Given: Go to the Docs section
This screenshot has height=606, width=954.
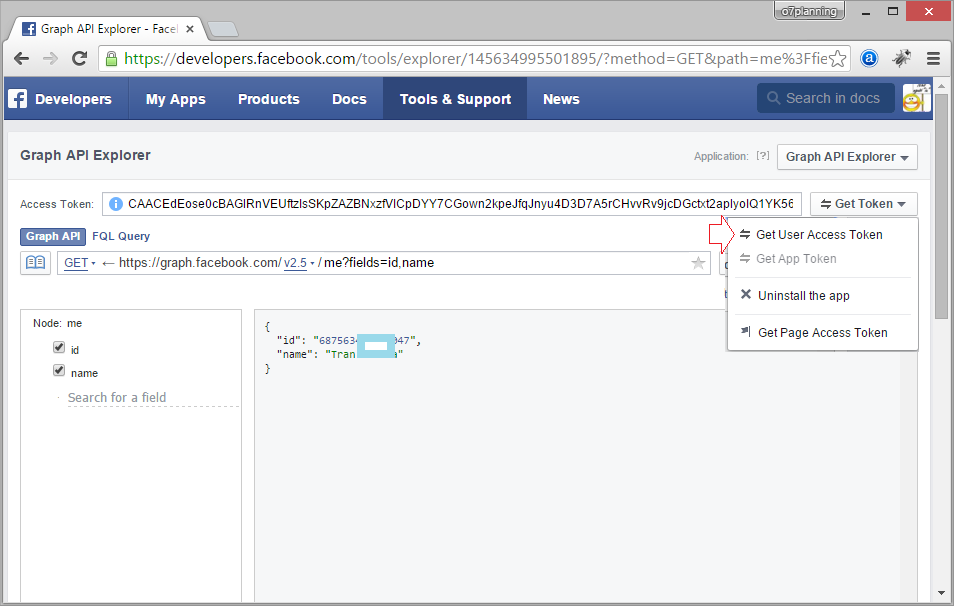Looking at the screenshot, I should tap(349, 99).
